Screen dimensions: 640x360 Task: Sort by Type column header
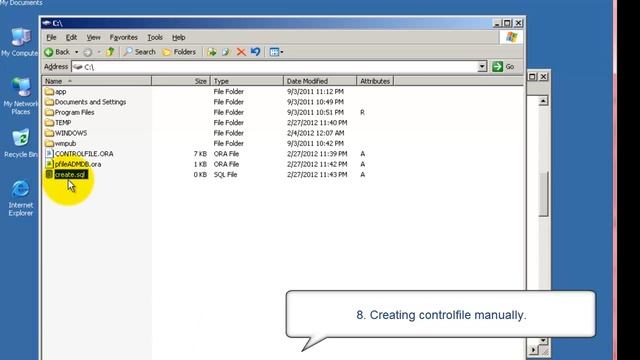[247, 81]
